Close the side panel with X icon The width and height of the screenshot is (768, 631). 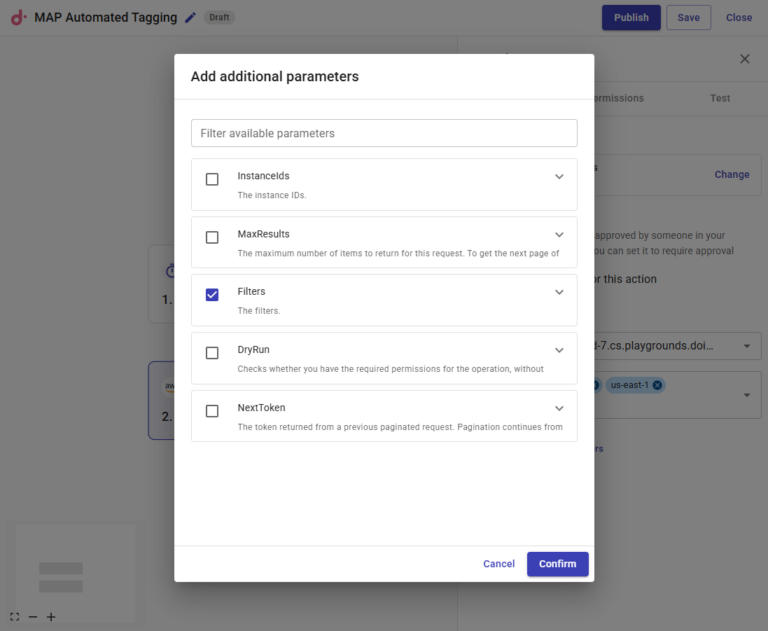click(x=744, y=59)
